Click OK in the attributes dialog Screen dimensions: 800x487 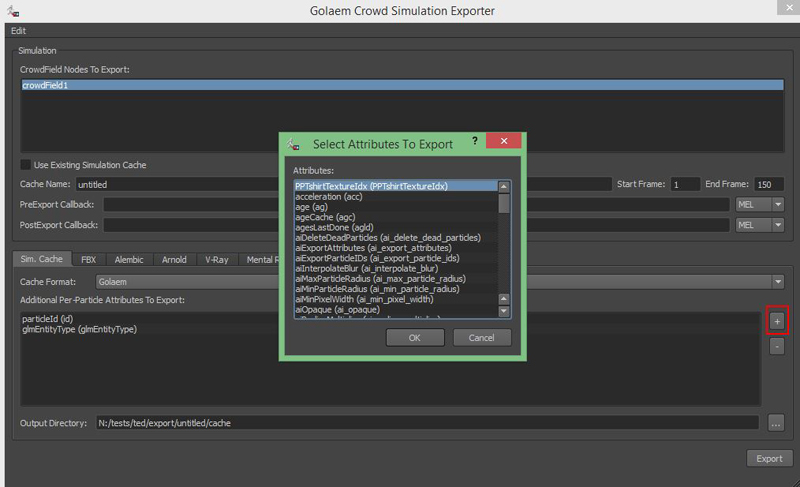415,338
